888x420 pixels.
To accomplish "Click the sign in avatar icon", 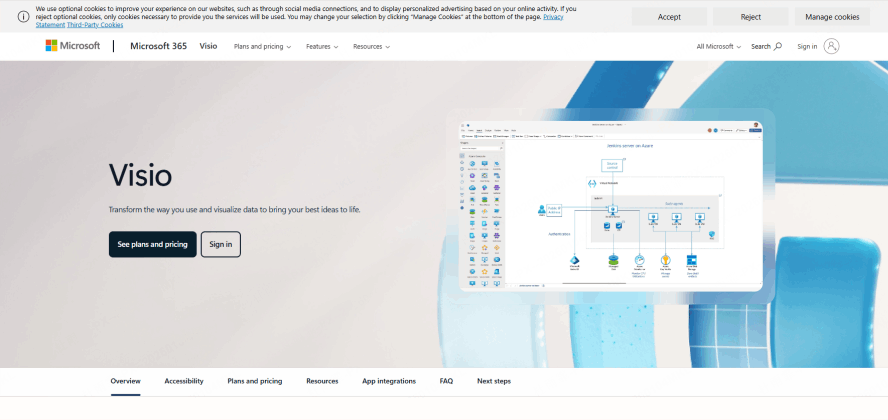I will (x=831, y=46).
